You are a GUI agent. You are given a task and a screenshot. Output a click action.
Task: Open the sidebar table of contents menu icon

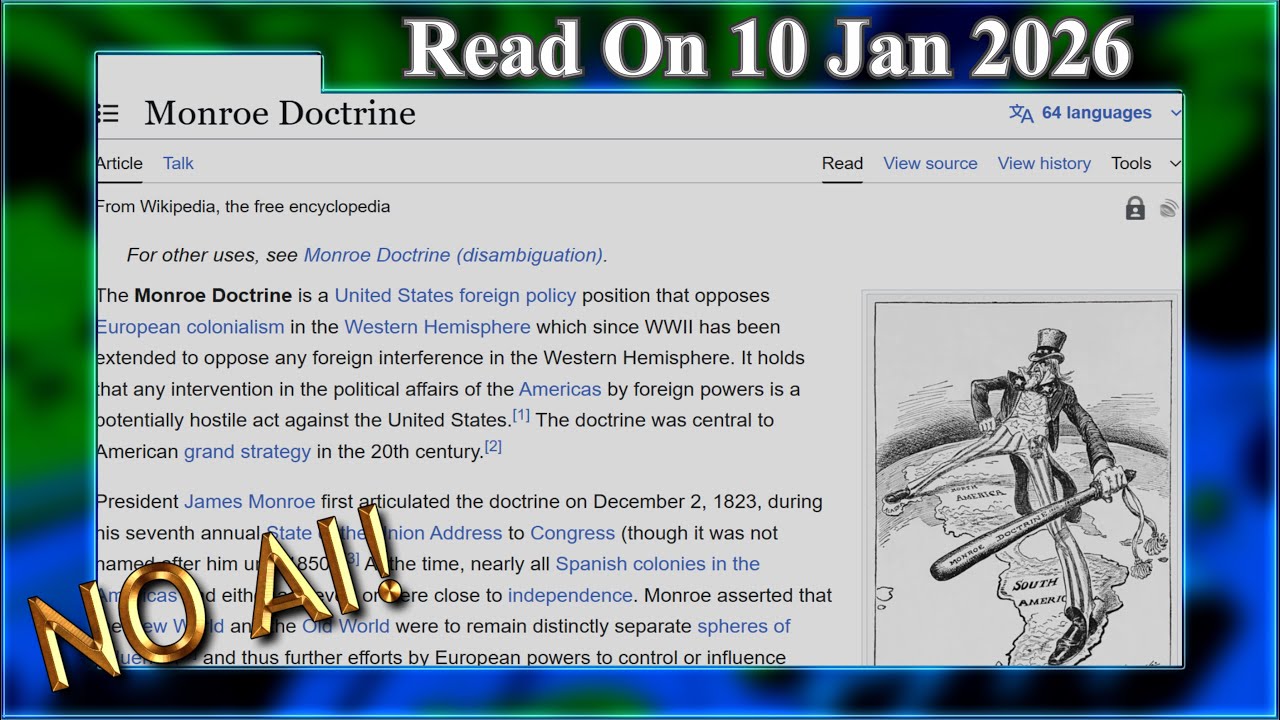107,113
